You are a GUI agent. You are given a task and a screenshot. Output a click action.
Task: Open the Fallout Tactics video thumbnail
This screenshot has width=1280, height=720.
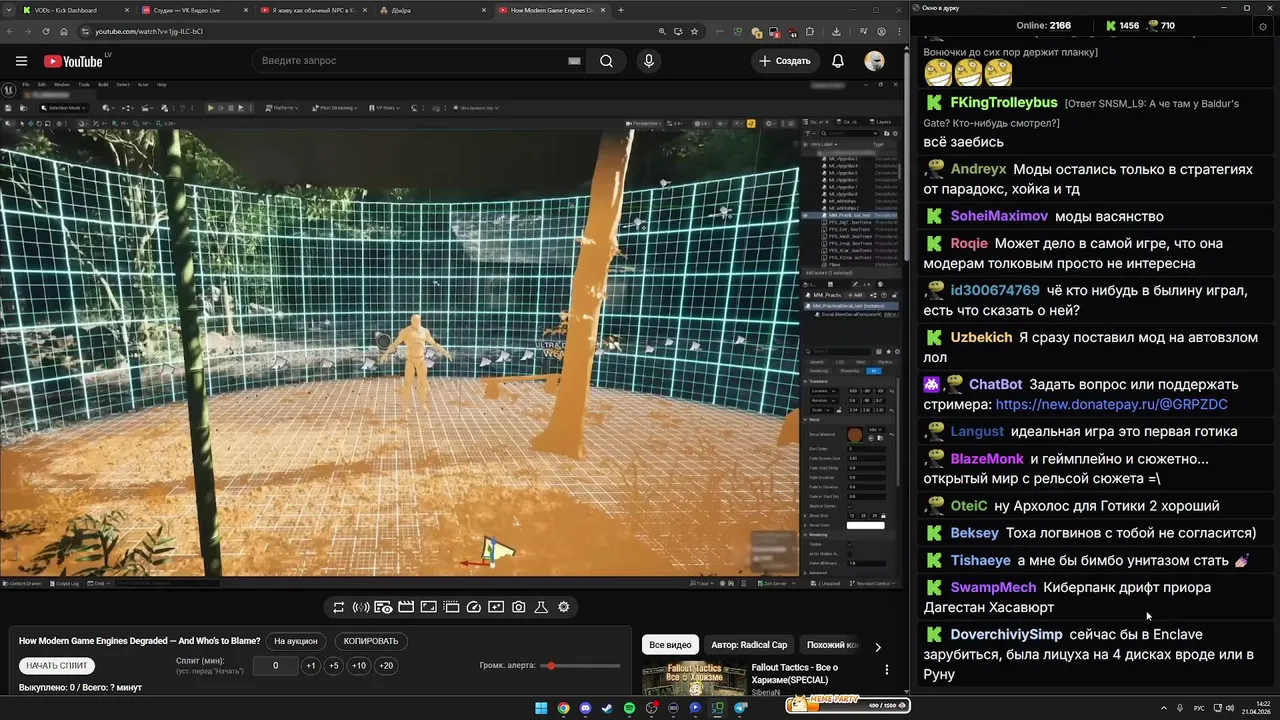tap(694, 679)
